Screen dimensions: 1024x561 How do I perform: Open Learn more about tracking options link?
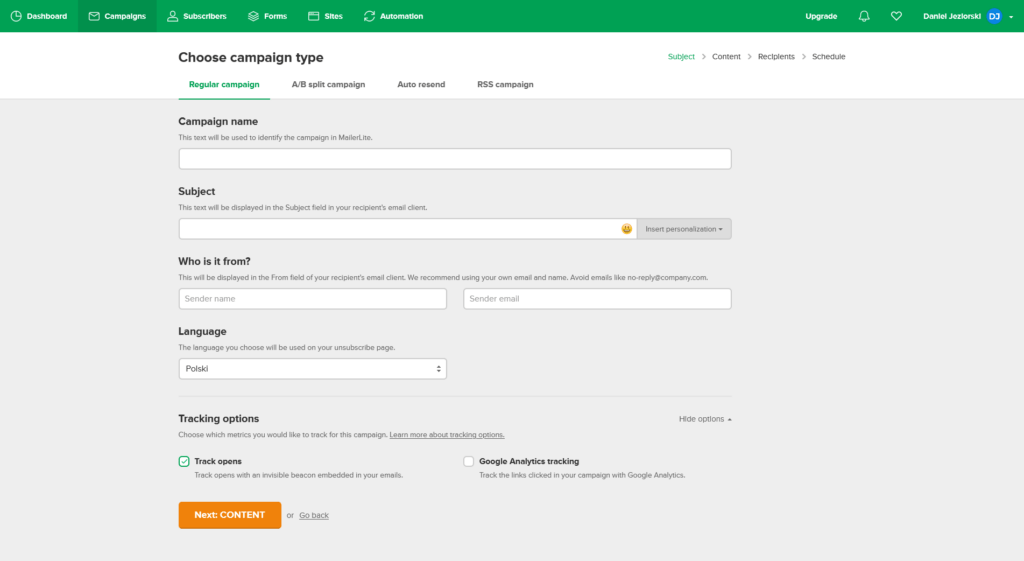[x=447, y=435]
